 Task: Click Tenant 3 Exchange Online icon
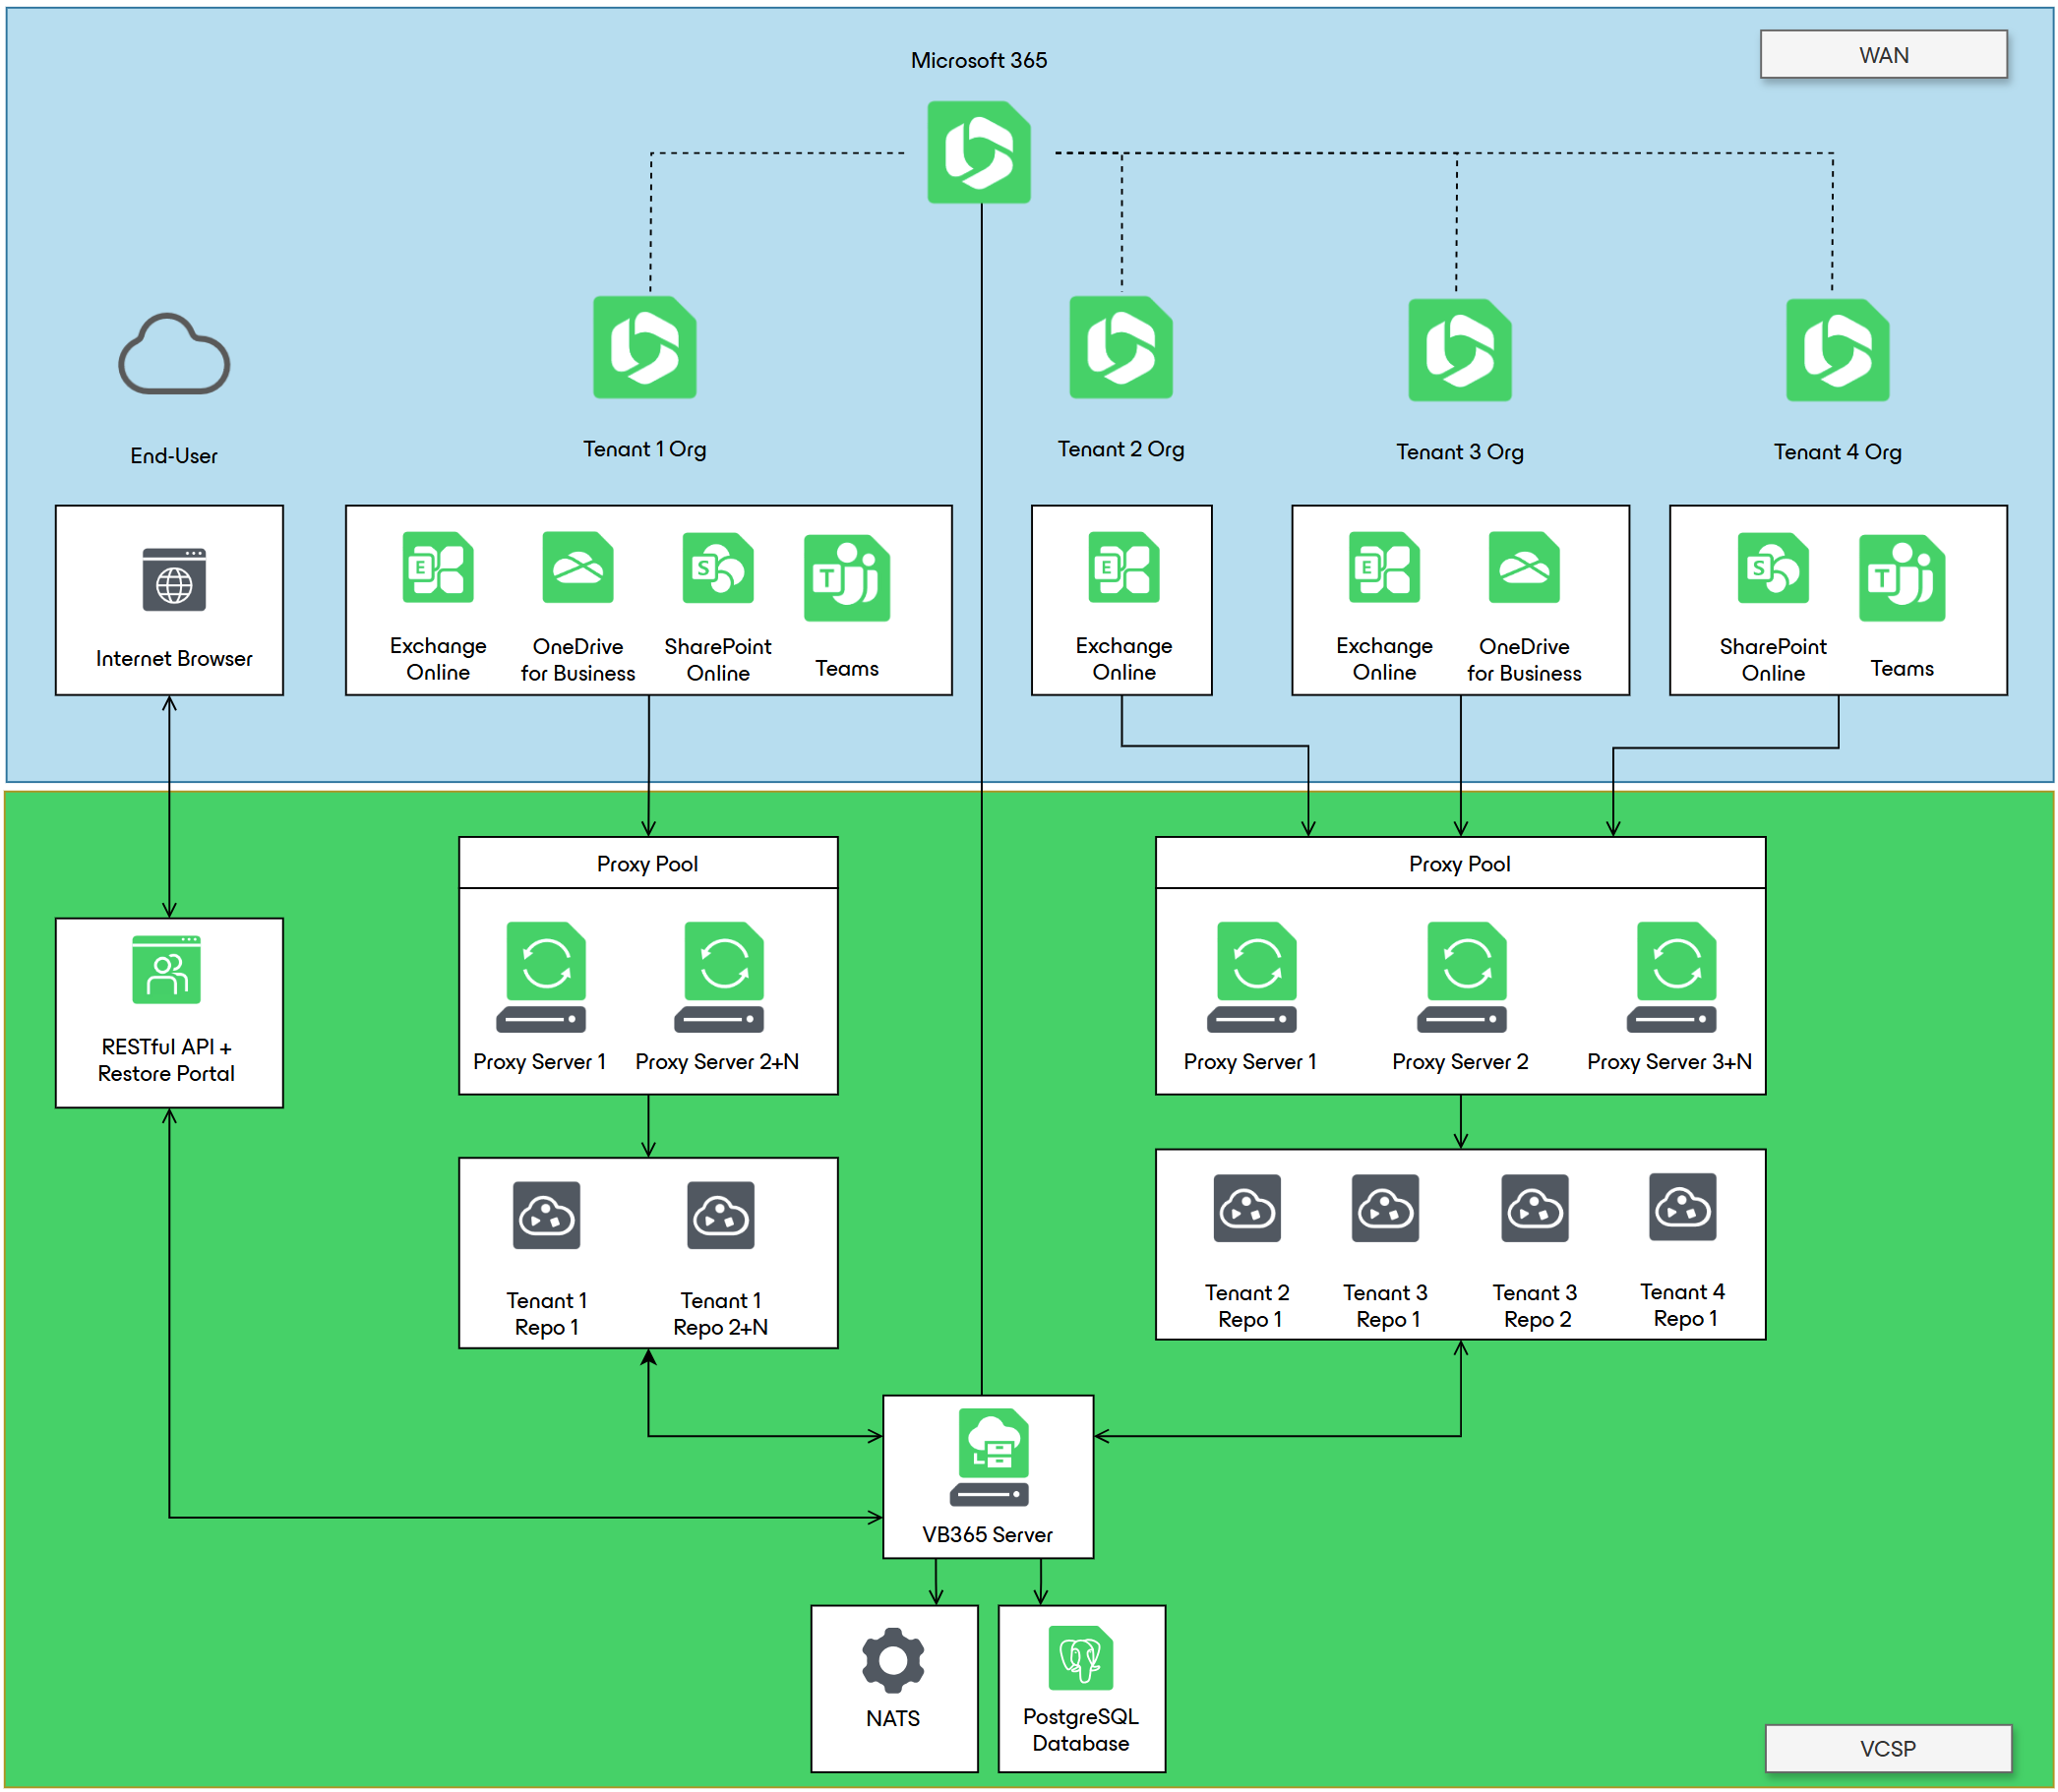[x=1383, y=567]
